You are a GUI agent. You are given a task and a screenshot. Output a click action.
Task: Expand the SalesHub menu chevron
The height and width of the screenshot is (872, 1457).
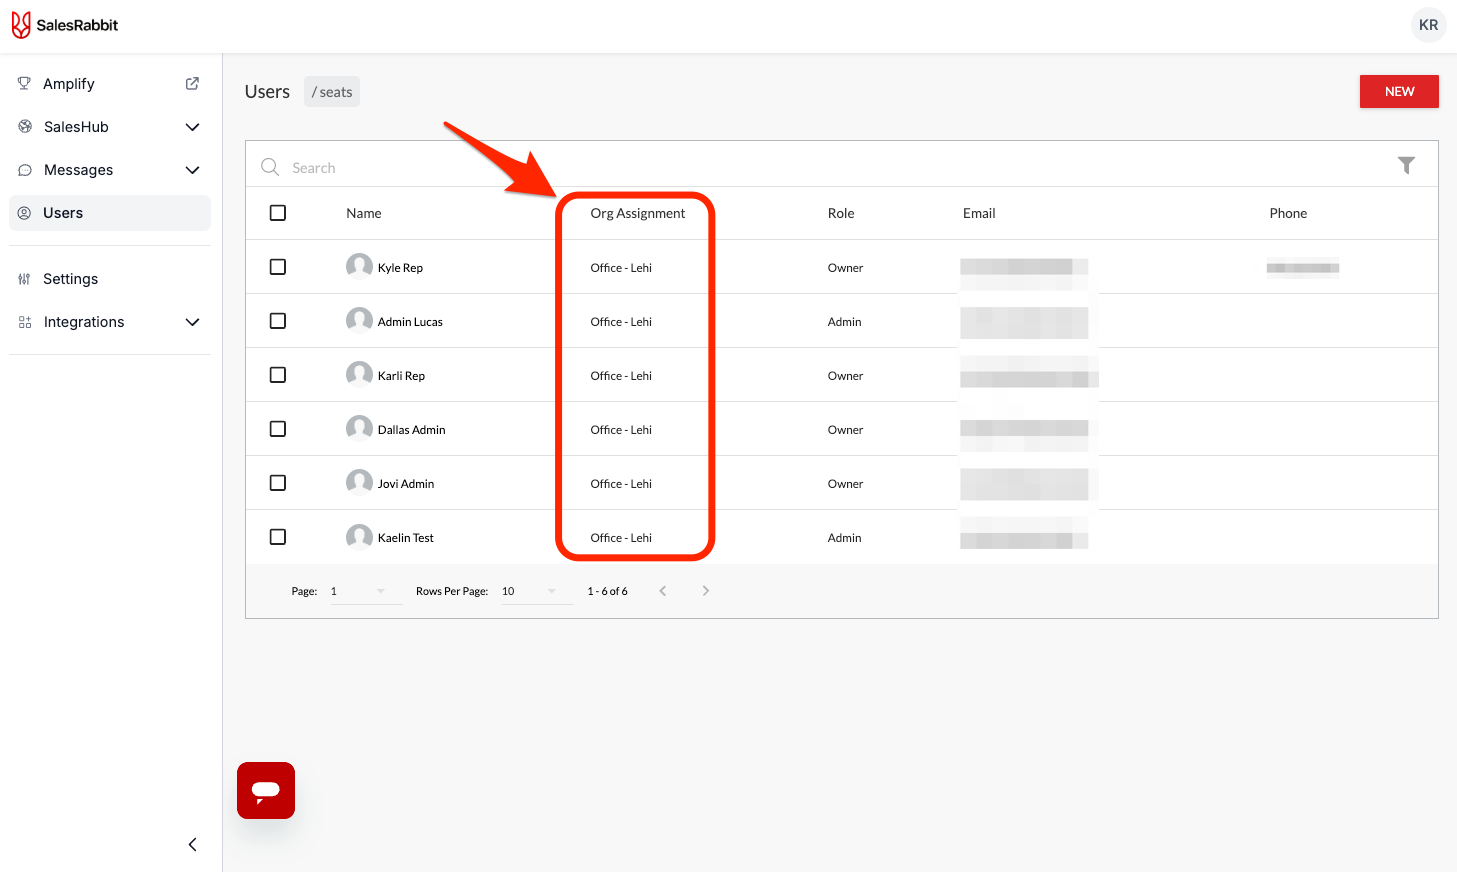click(193, 127)
